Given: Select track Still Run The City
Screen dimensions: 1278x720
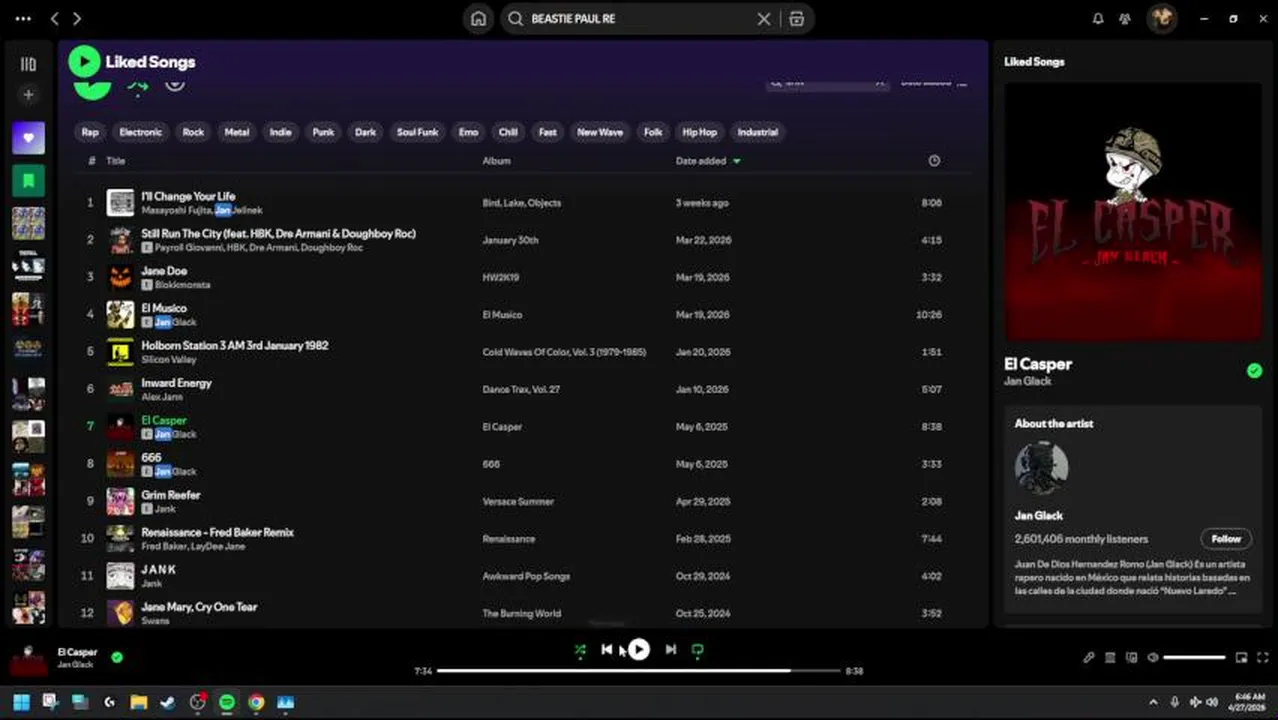Looking at the screenshot, I should tap(278, 234).
